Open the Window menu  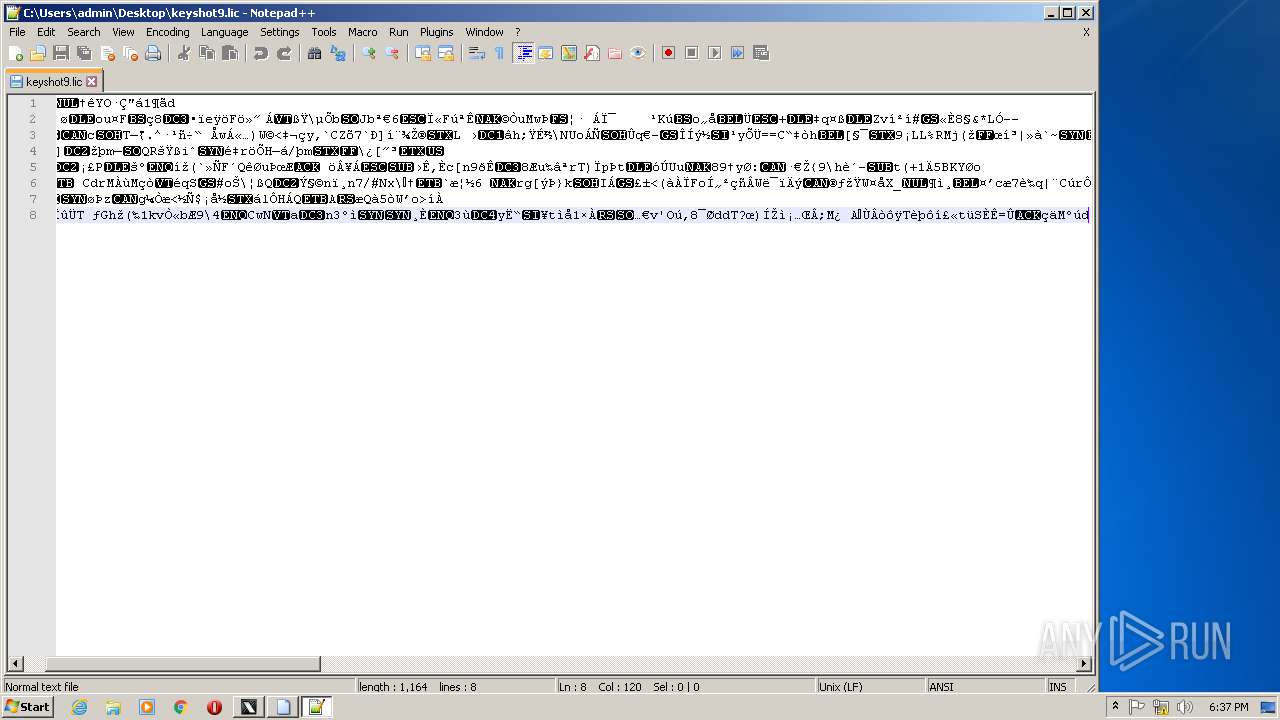[485, 32]
